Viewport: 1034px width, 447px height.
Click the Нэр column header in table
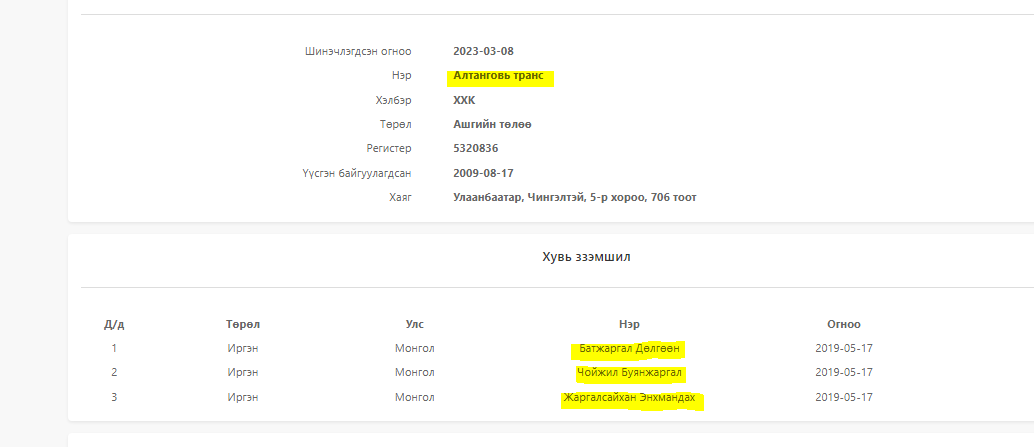pos(629,324)
